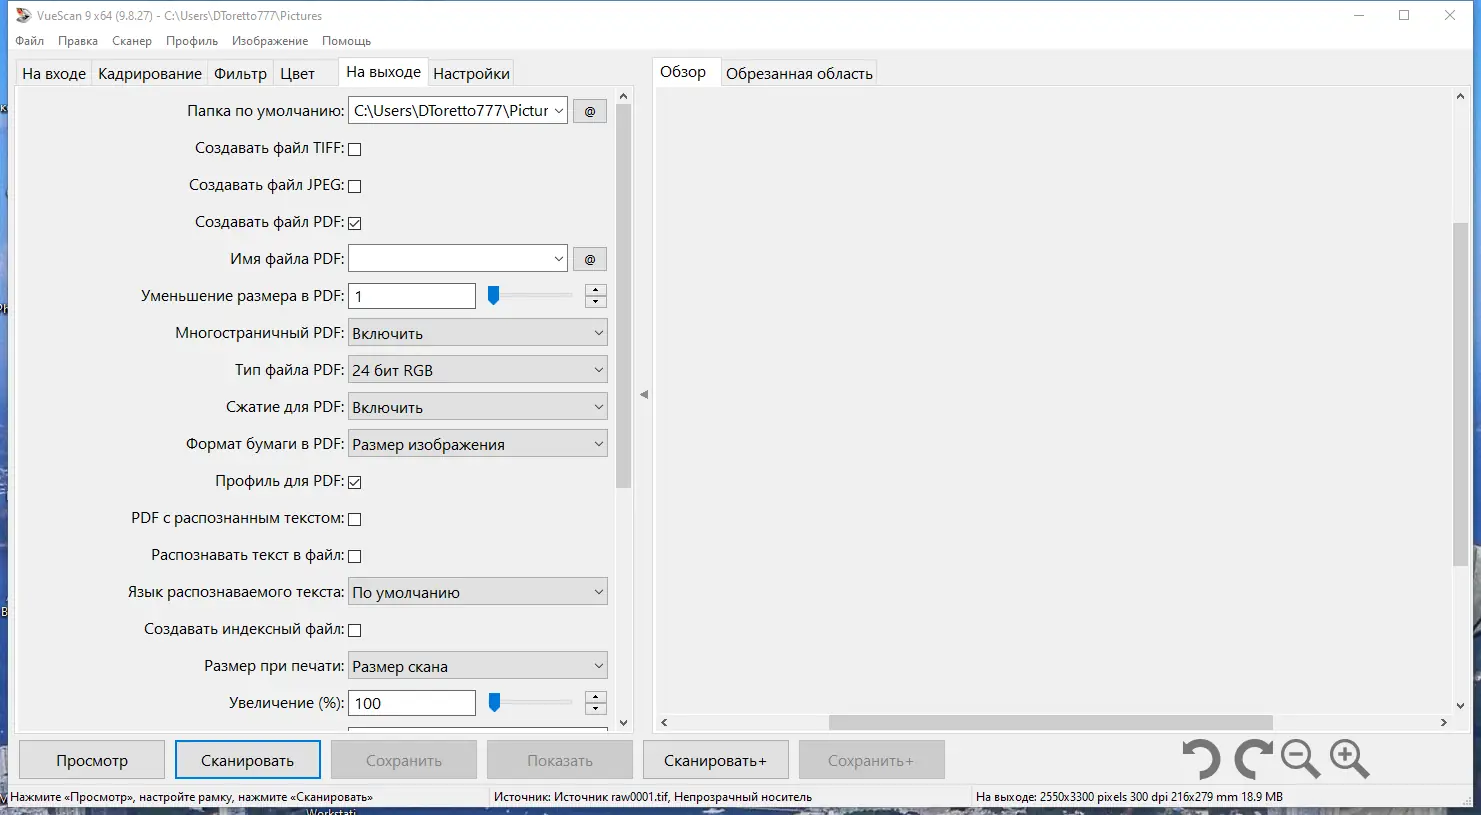Switch to 'Обрезанная область' tab
1481x815 pixels.
[x=799, y=73]
